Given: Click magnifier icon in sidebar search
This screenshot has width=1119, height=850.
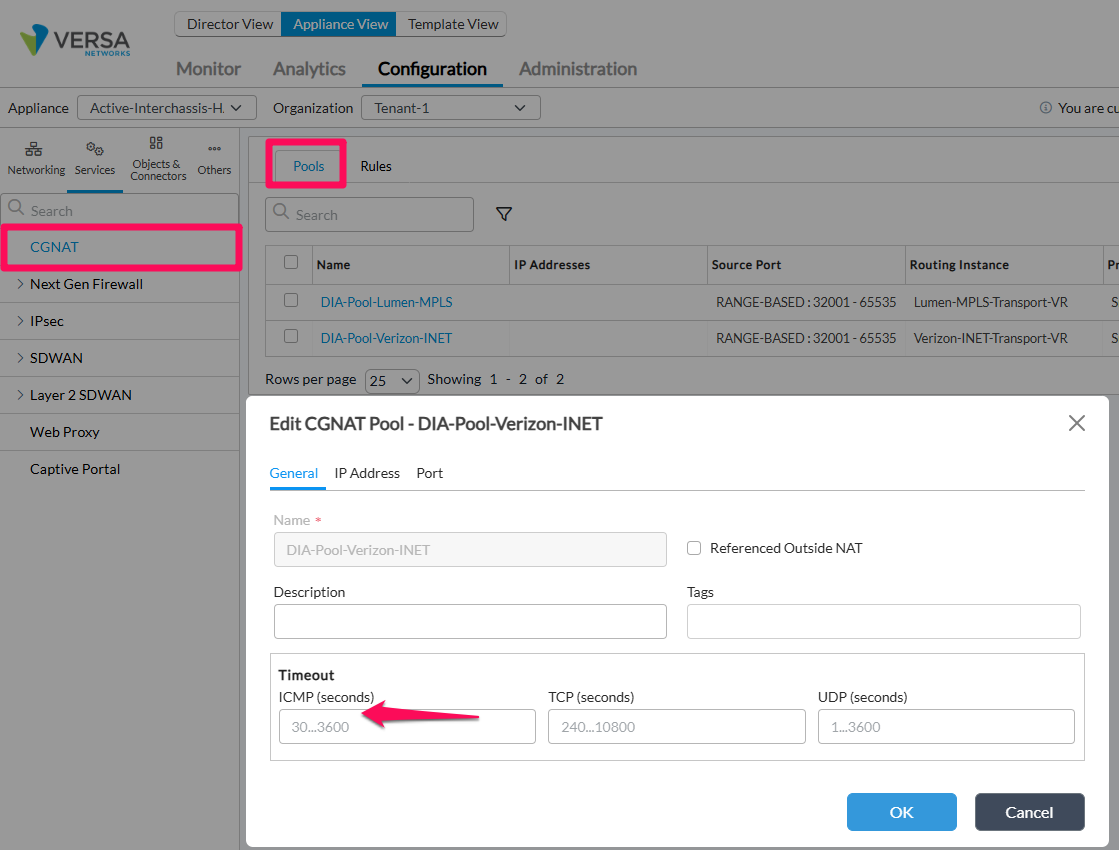Looking at the screenshot, I should click(x=16, y=208).
